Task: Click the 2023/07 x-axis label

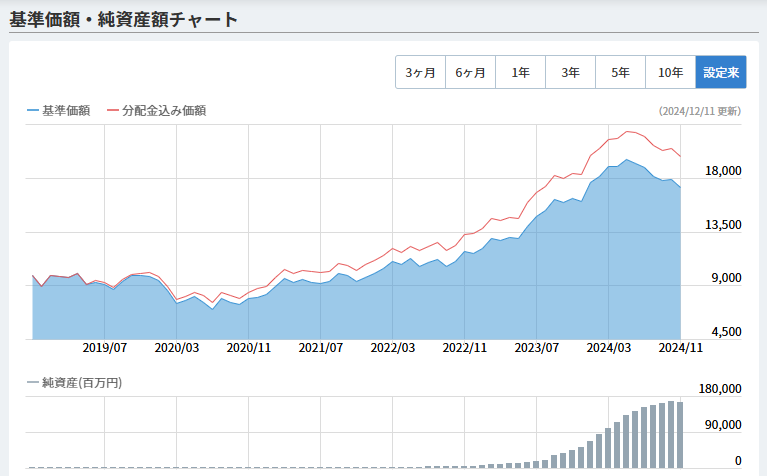Action: pos(537,348)
